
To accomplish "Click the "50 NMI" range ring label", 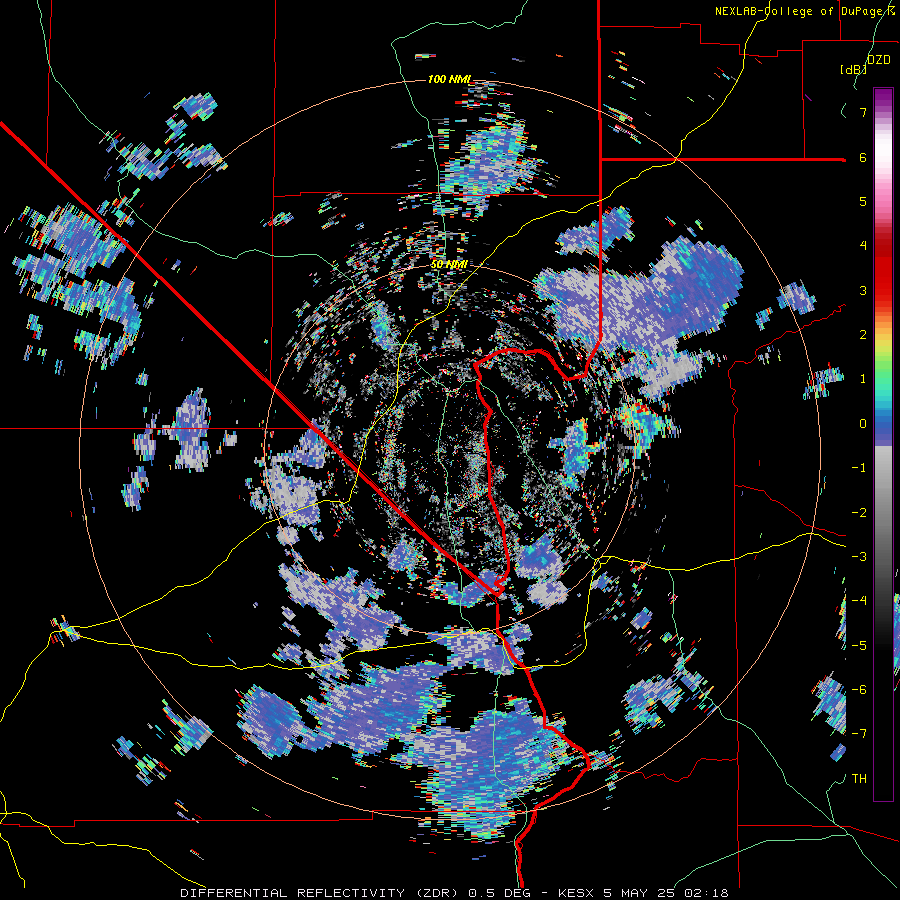I will [449, 265].
